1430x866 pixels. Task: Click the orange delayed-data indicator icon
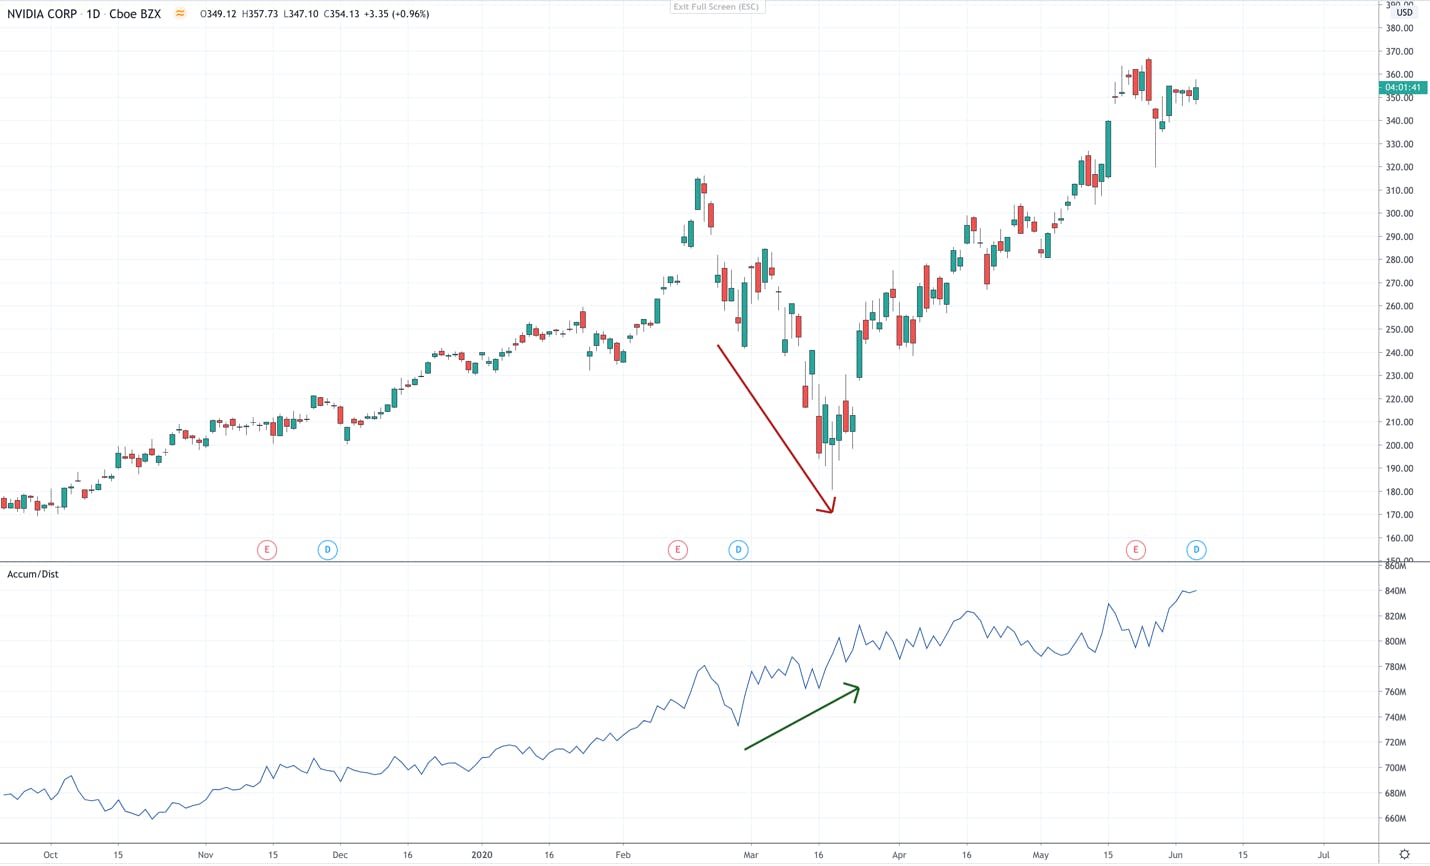180,14
